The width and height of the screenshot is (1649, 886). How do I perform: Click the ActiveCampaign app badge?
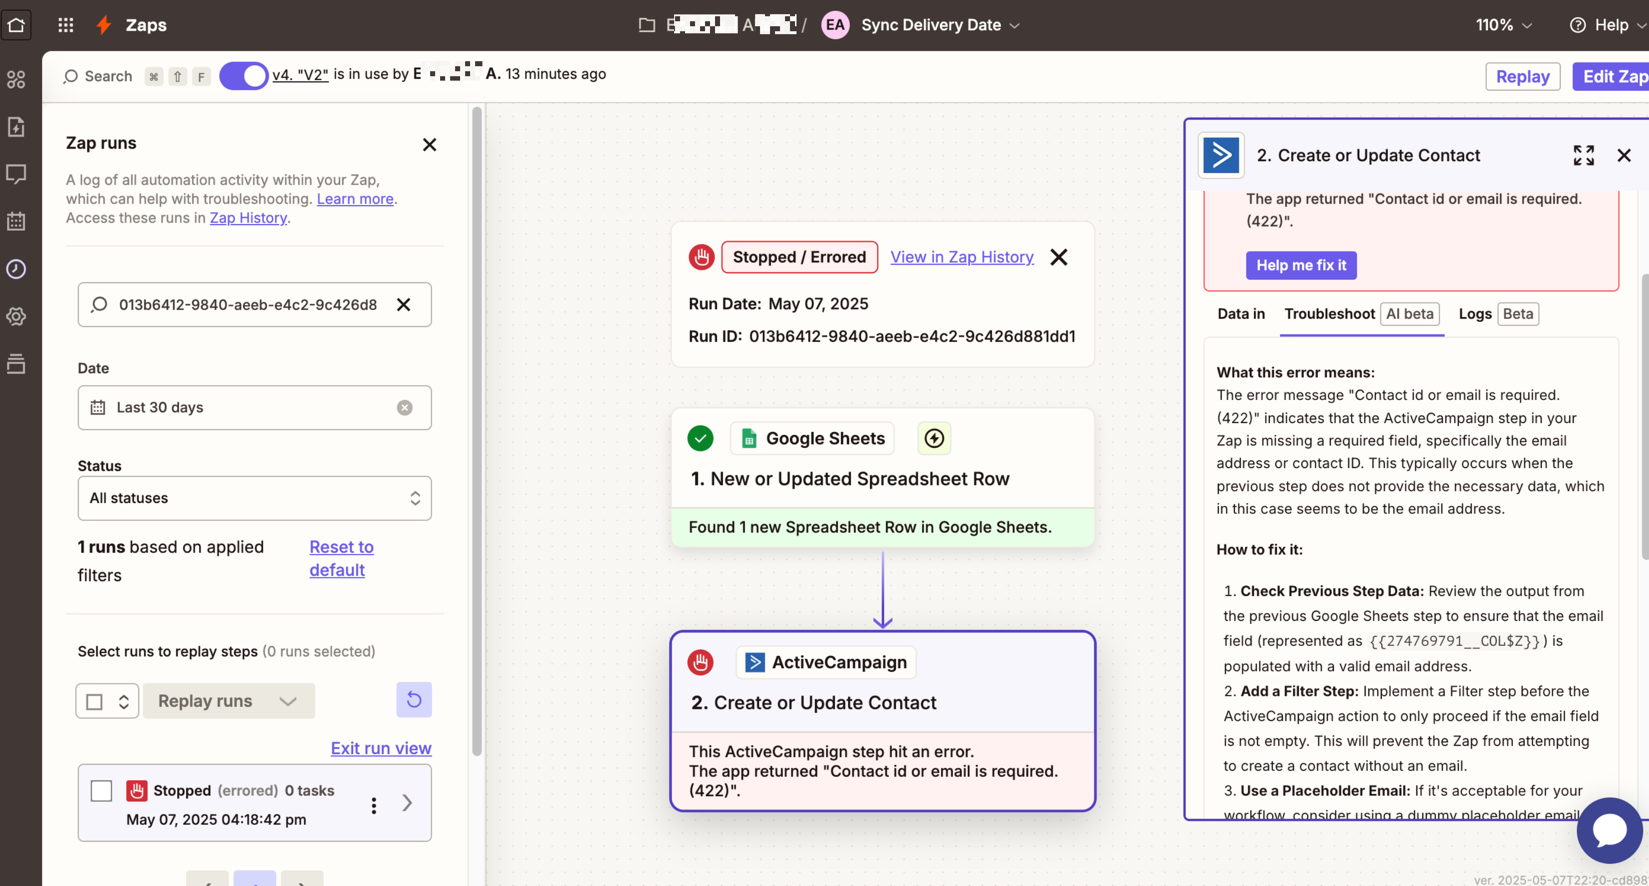826,663
